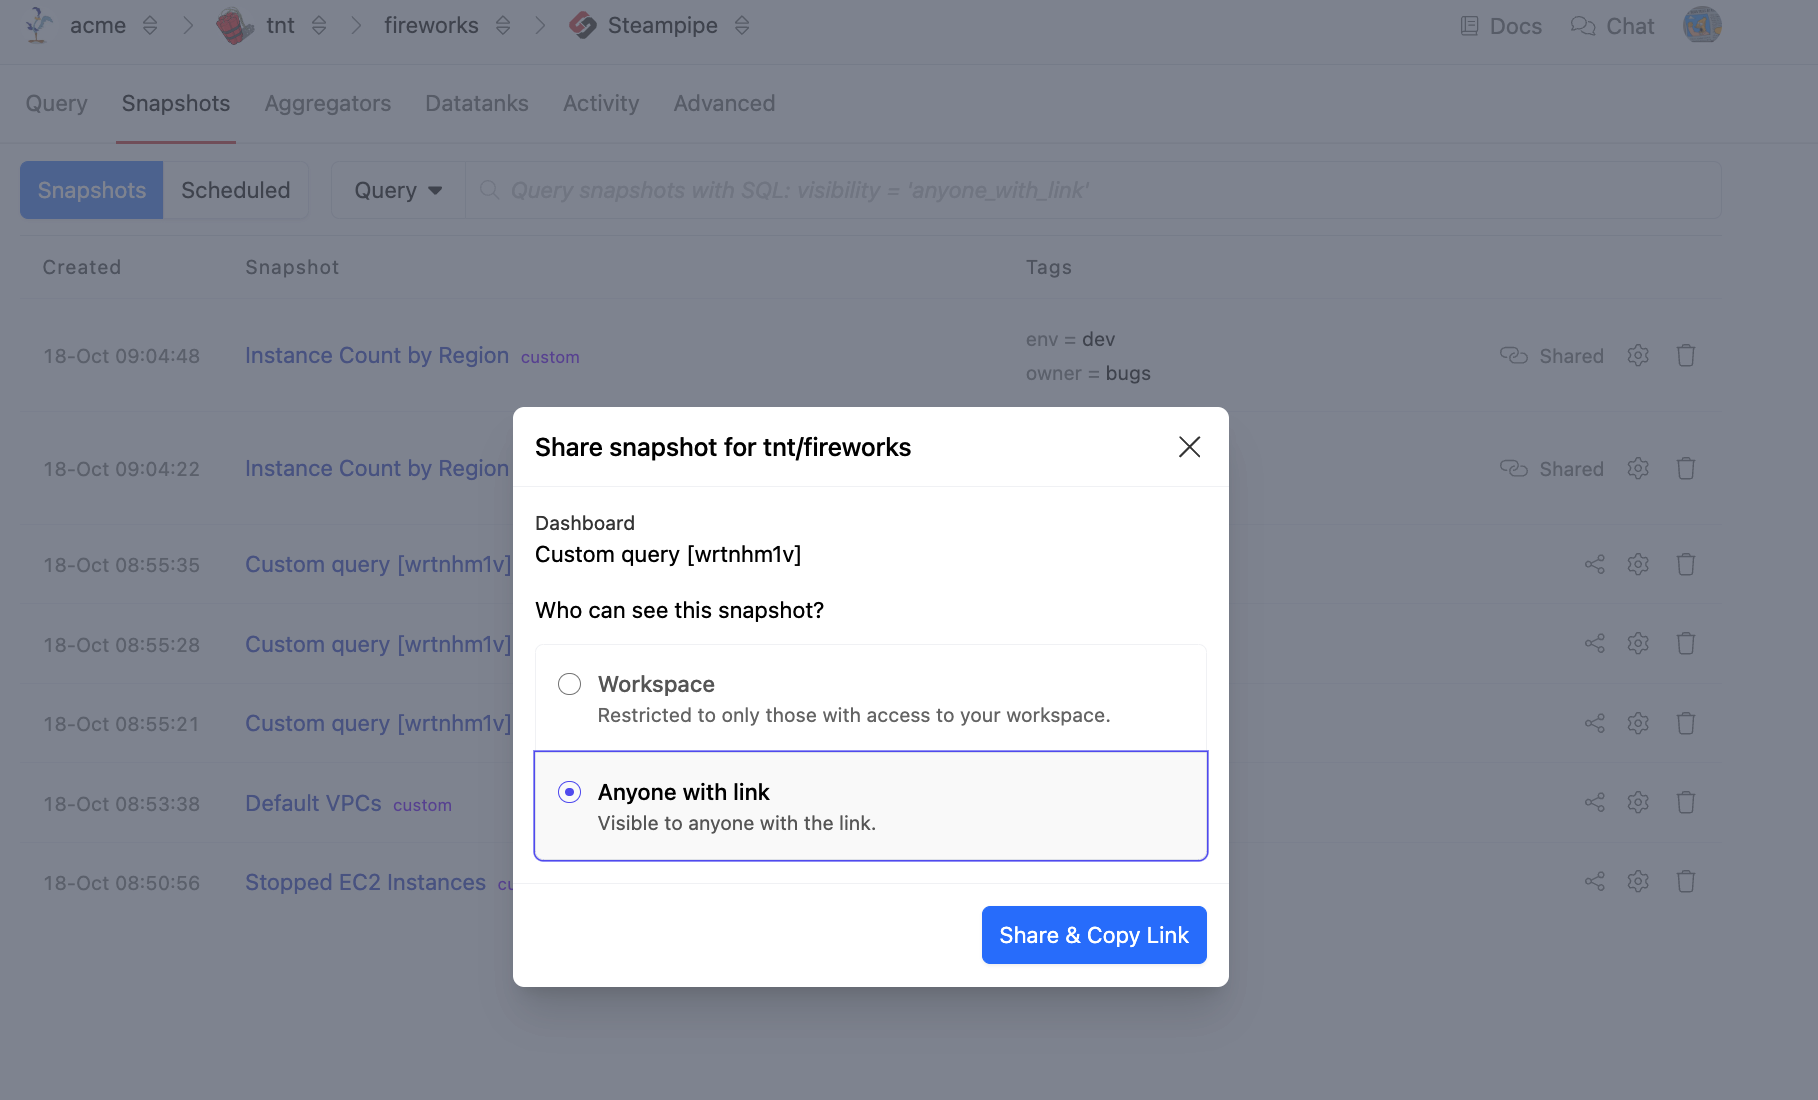Expand the acme organization switcher
Image resolution: width=1818 pixels, height=1100 pixels.
pyautogui.click(x=150, y=26)
